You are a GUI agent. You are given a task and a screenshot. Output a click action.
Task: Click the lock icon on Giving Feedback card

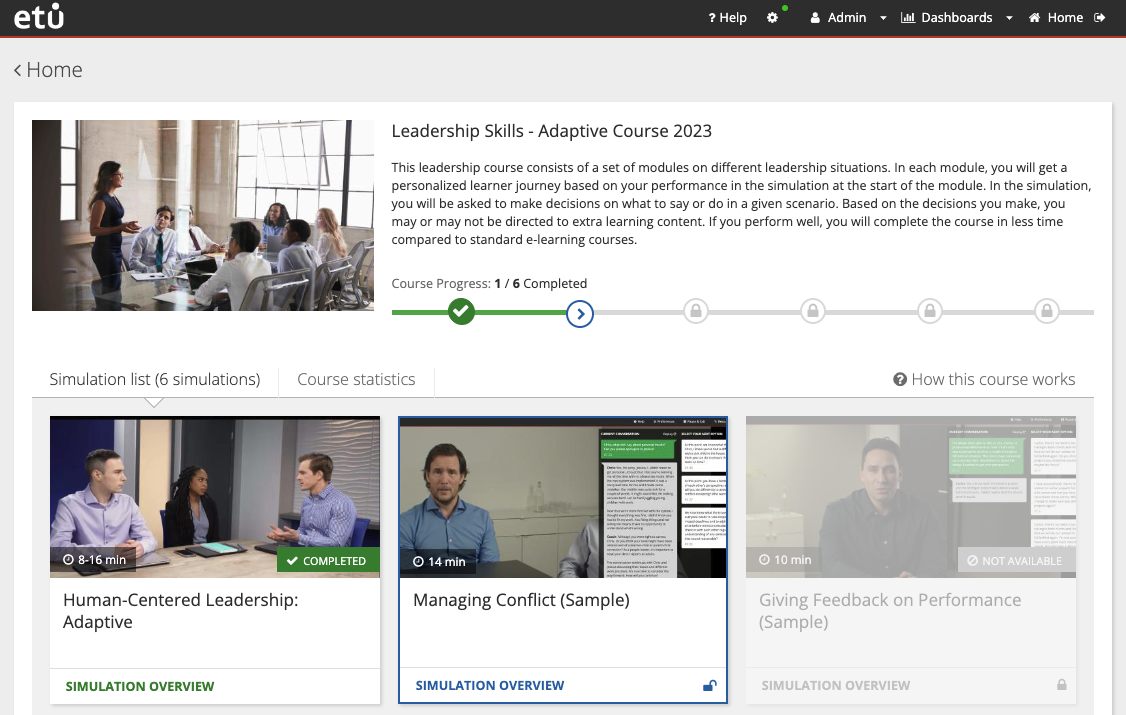(1061, 686)
